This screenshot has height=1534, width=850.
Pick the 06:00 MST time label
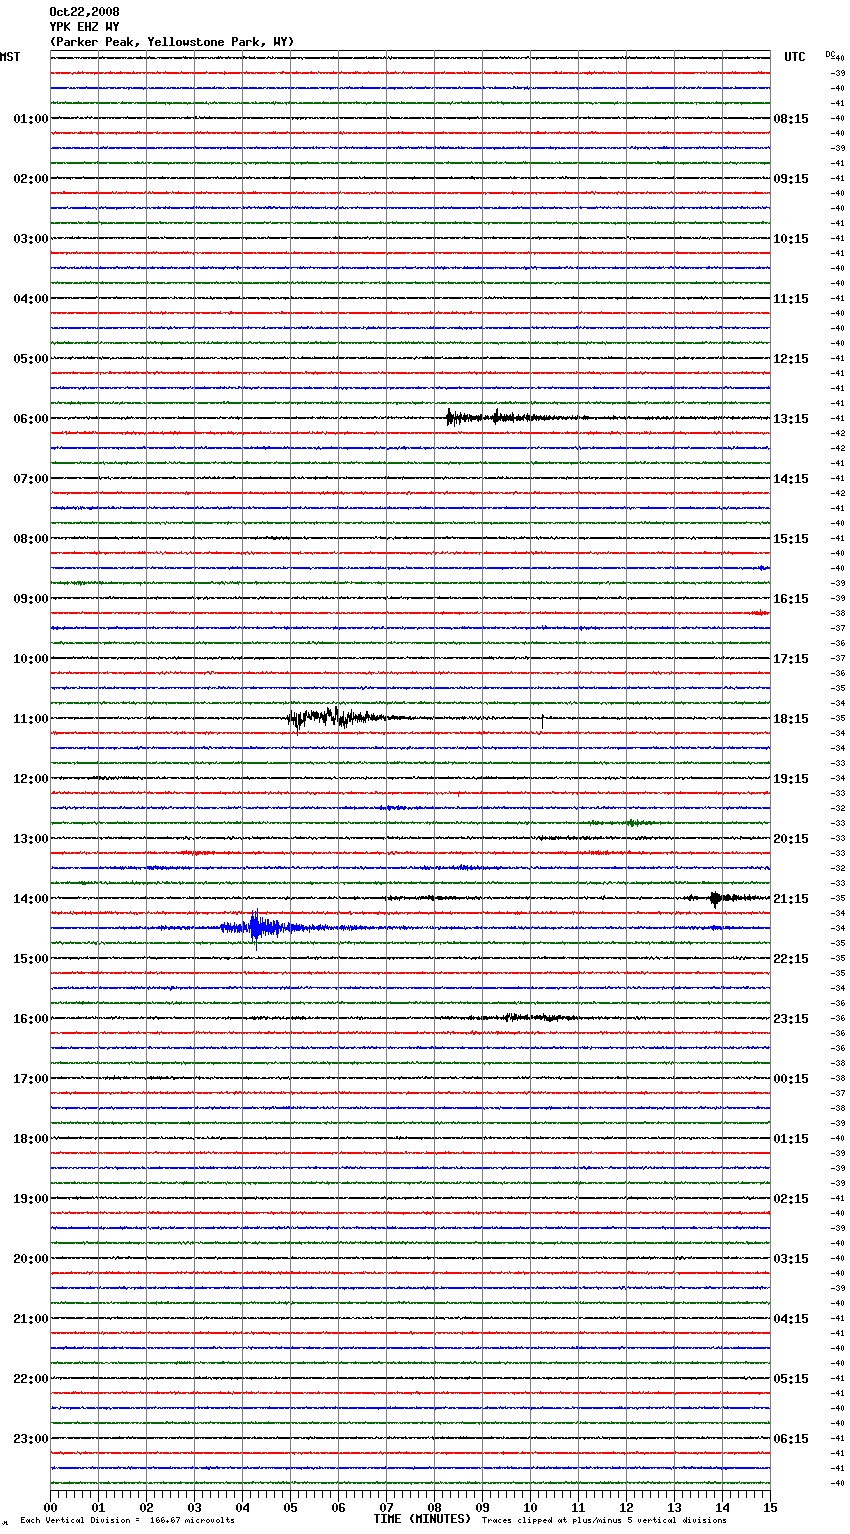[31, 419]
